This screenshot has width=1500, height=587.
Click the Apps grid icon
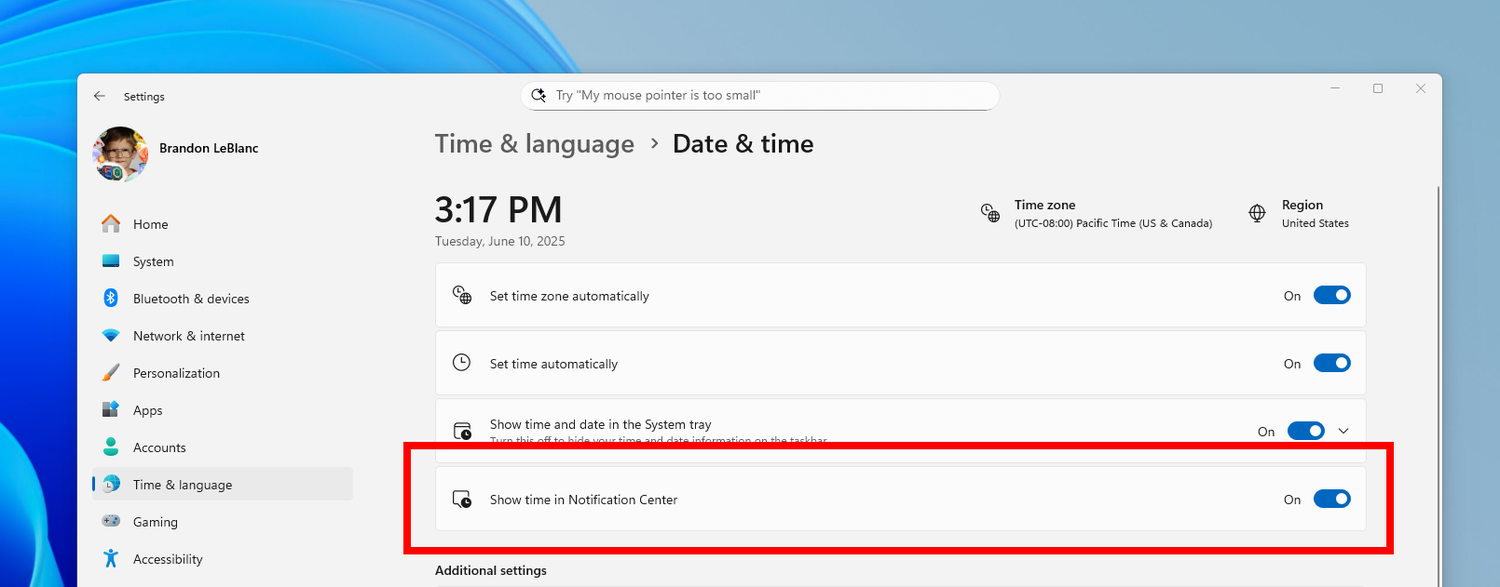(111, 410)
